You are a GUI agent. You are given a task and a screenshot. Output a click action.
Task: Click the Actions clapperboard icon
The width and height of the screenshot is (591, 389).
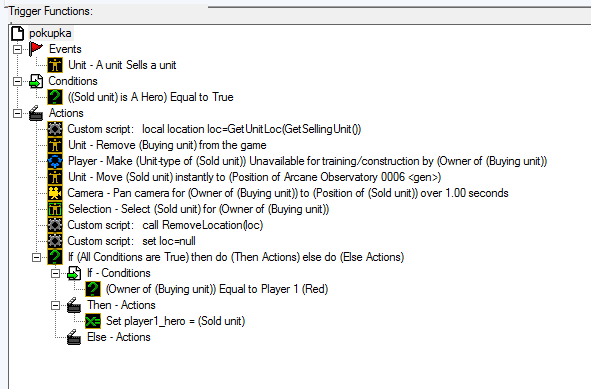pyautogui.click(x=36, y=113)
